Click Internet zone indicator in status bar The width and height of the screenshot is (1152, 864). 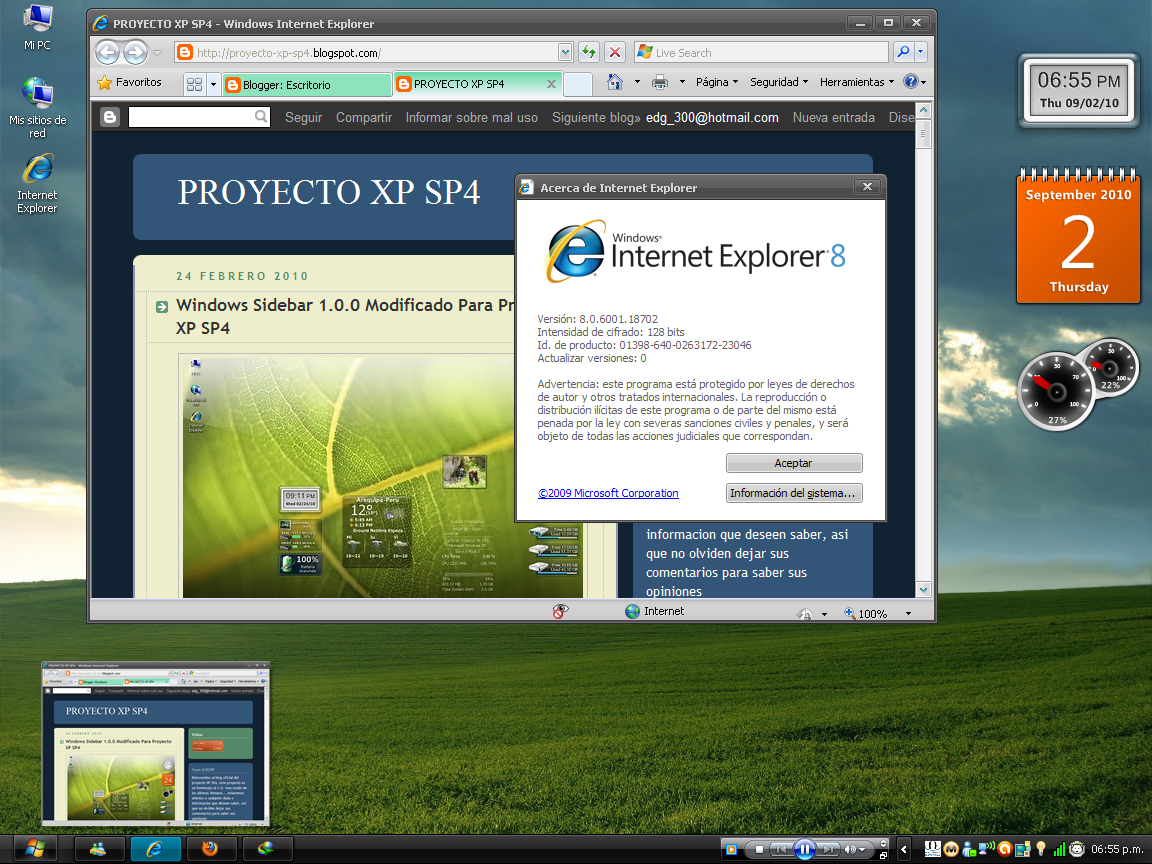654,611
